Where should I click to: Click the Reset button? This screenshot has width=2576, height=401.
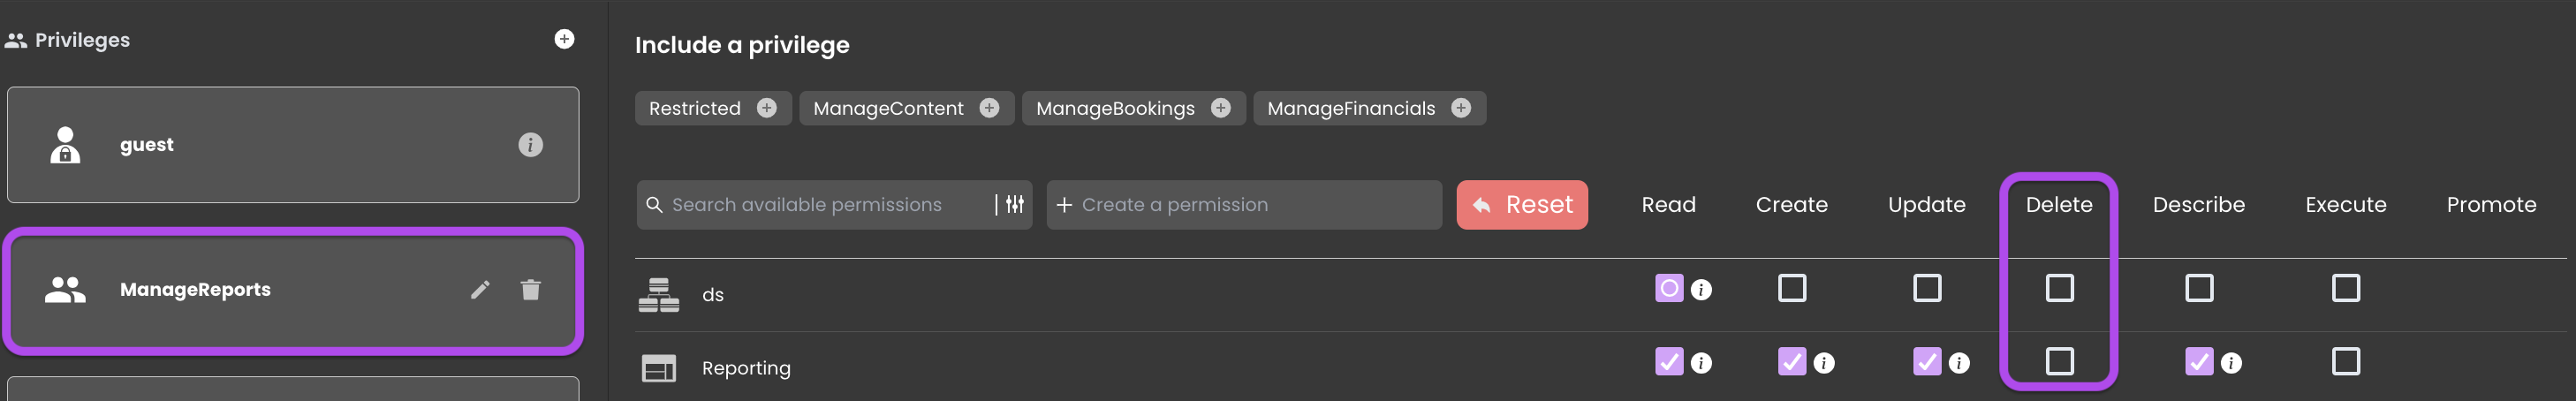tap(1521, 205)
